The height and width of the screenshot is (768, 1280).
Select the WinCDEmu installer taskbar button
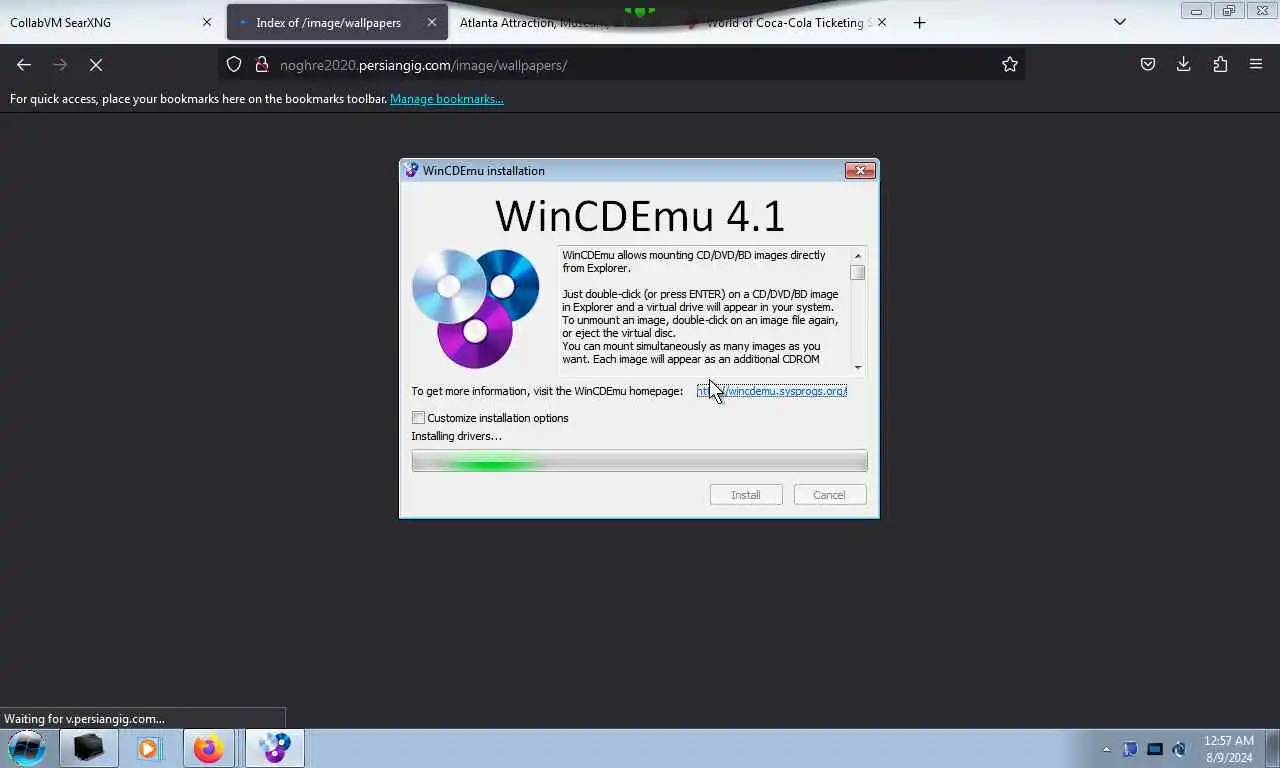tap(274, 748)
